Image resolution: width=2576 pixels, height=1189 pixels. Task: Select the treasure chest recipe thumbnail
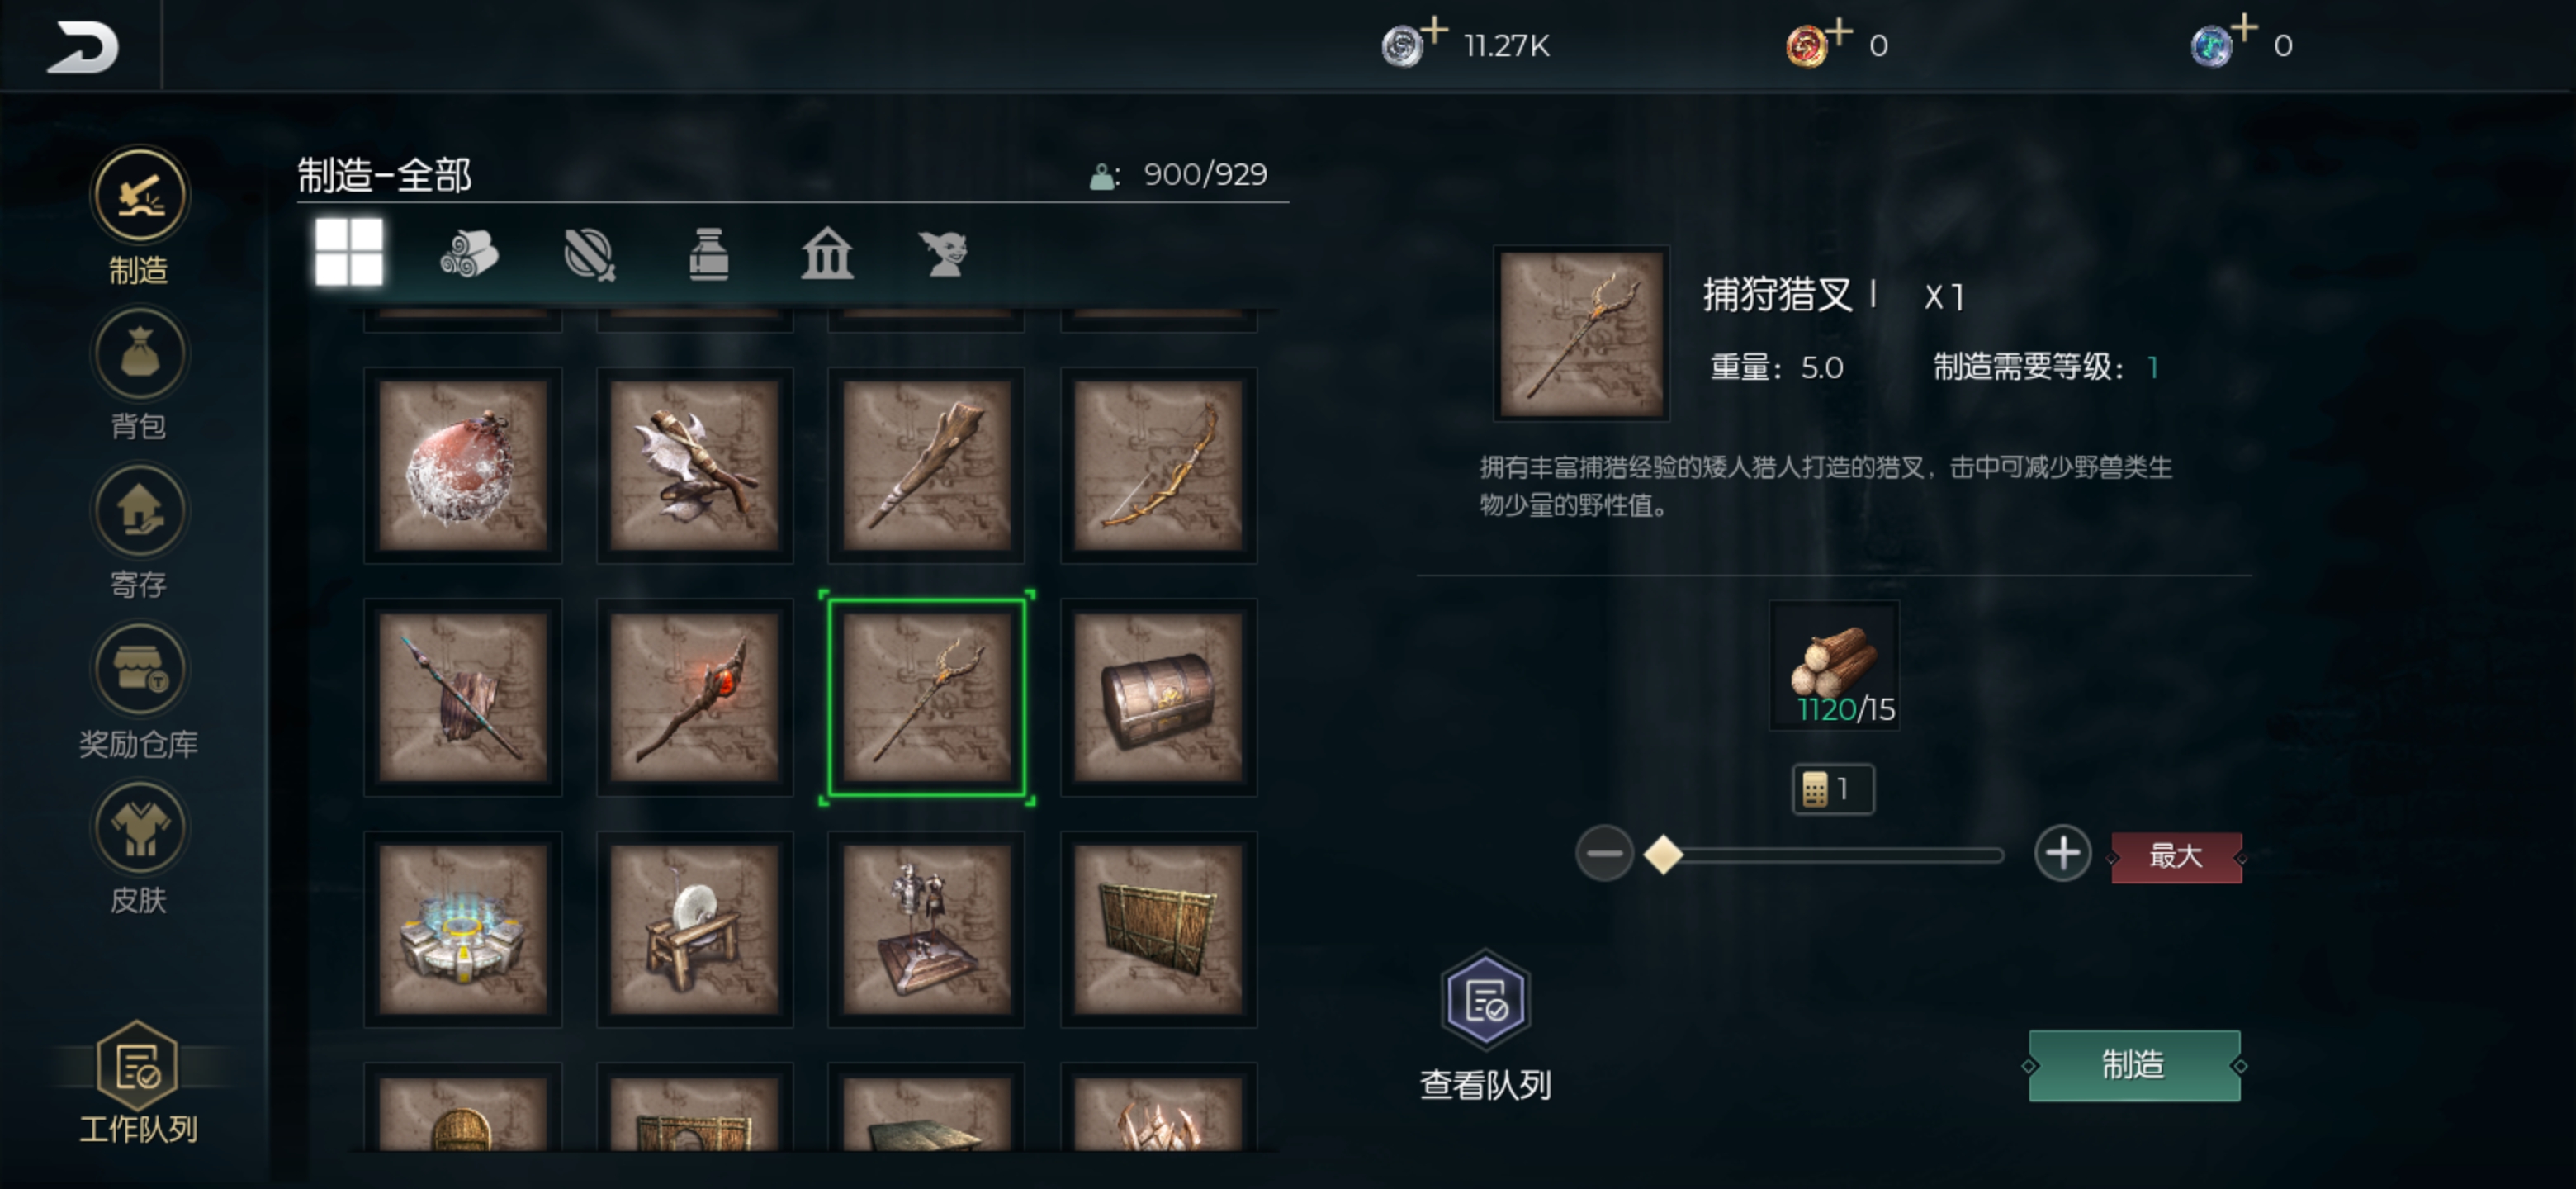click(1158, 697)
